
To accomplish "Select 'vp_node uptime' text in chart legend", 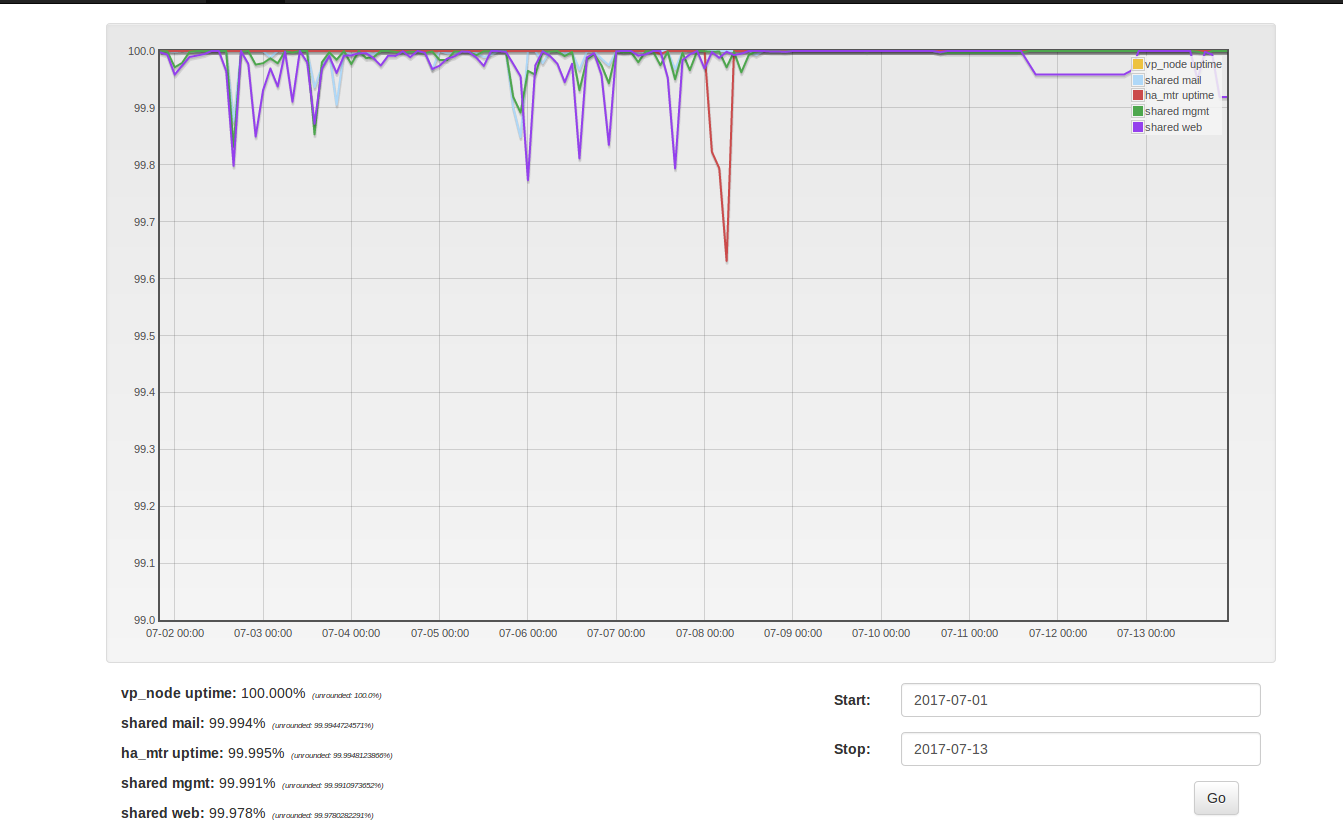I will coord(1183,64).
